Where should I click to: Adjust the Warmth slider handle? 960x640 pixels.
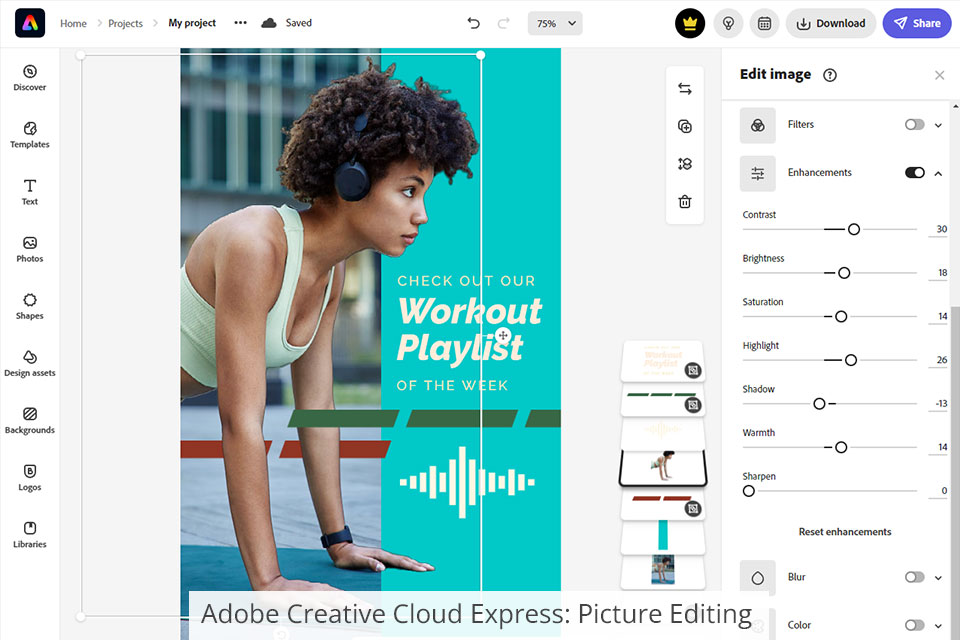(841, 447)
